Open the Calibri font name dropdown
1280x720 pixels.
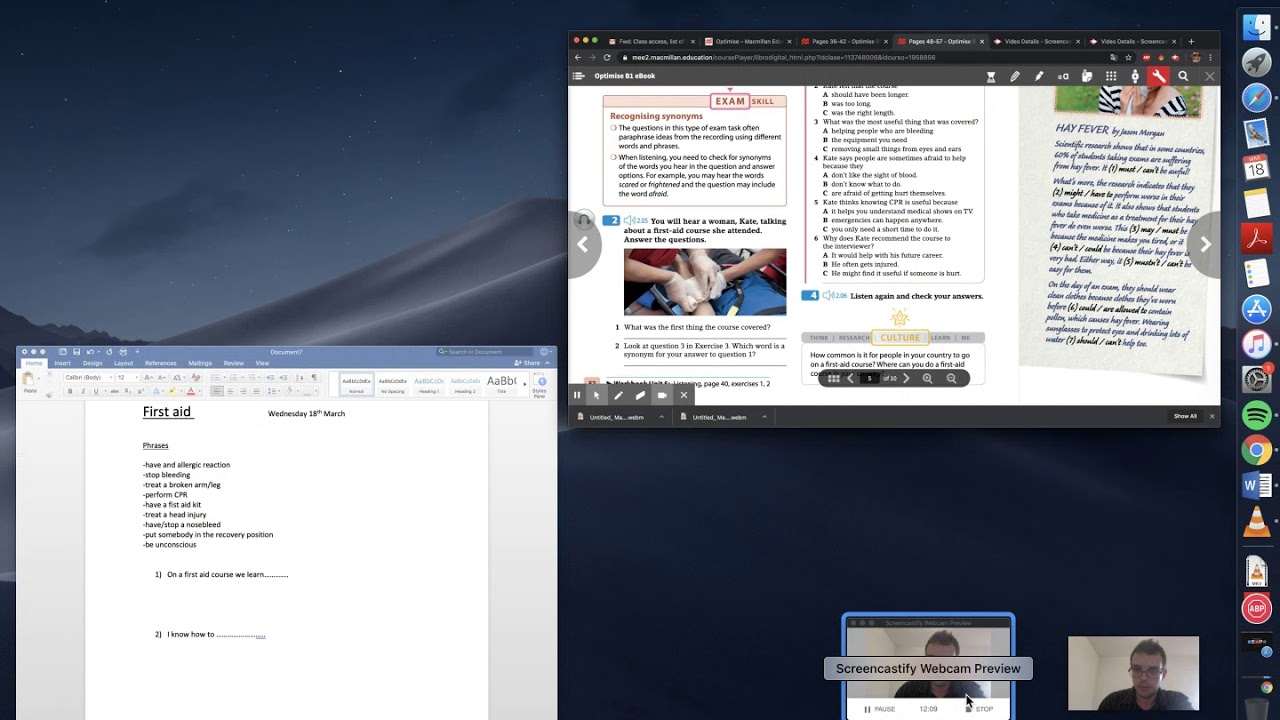(x=110, y=377)
